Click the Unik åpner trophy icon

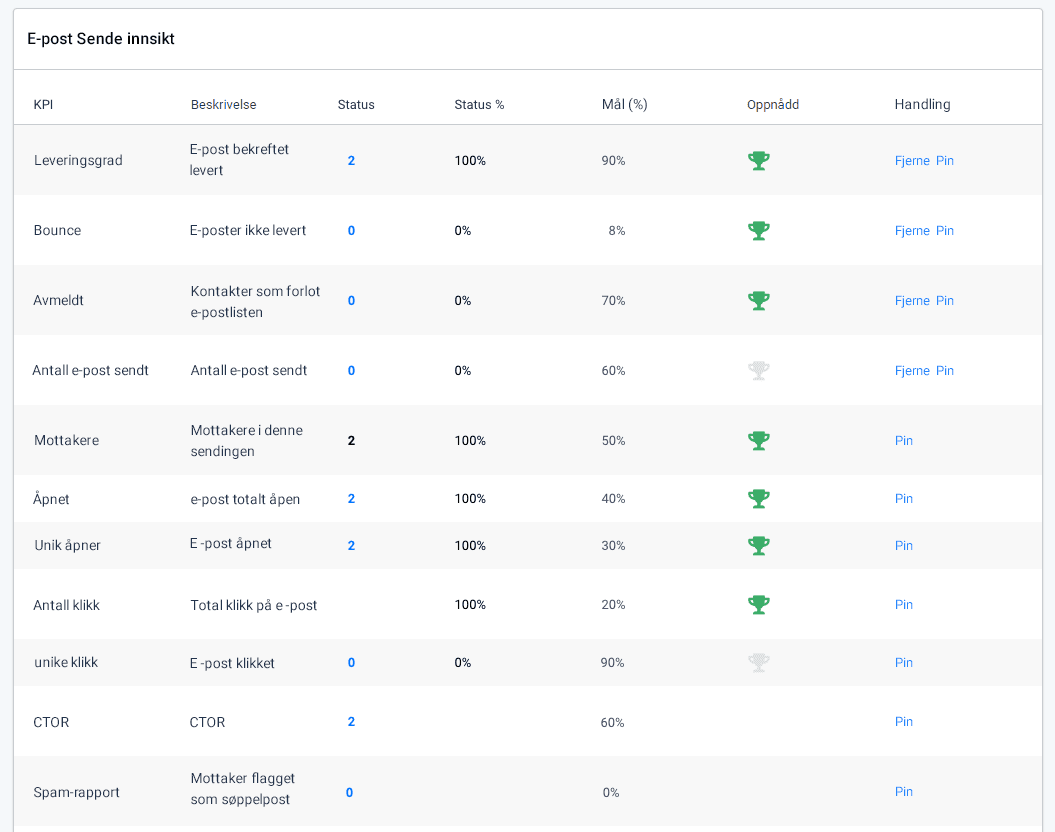coord(759,546)
